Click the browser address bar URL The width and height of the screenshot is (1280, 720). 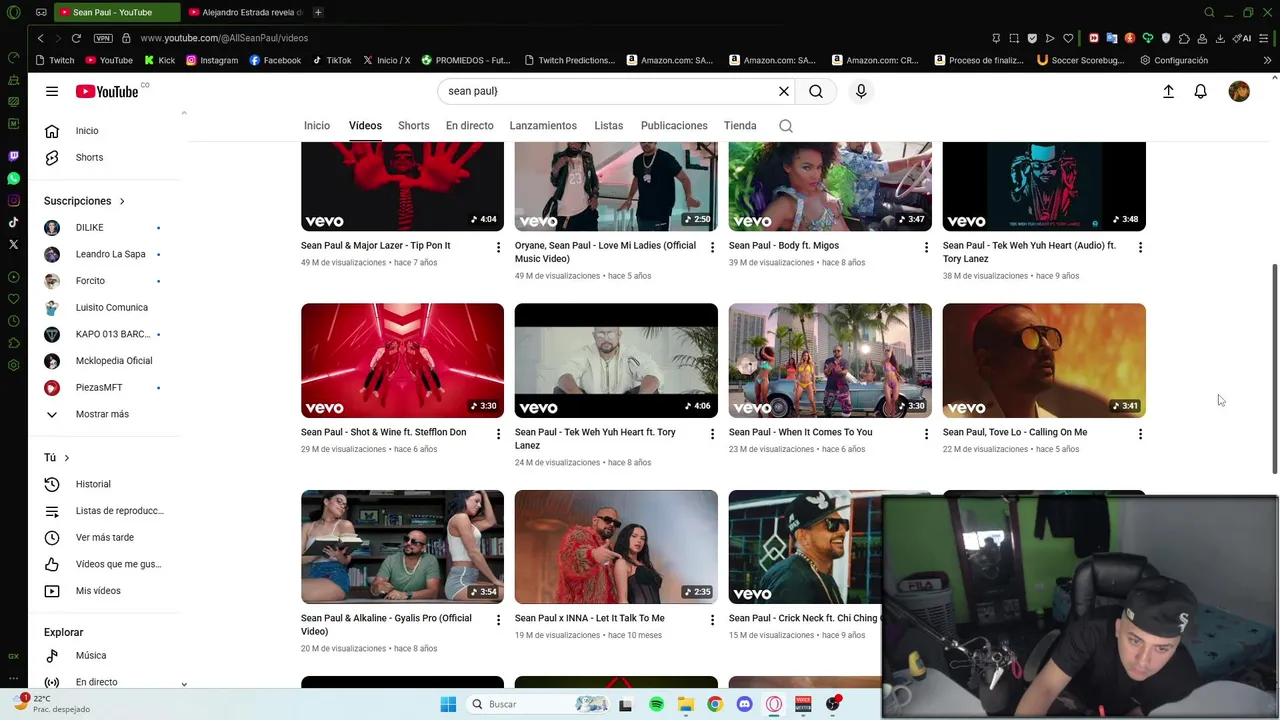[224, 38]
